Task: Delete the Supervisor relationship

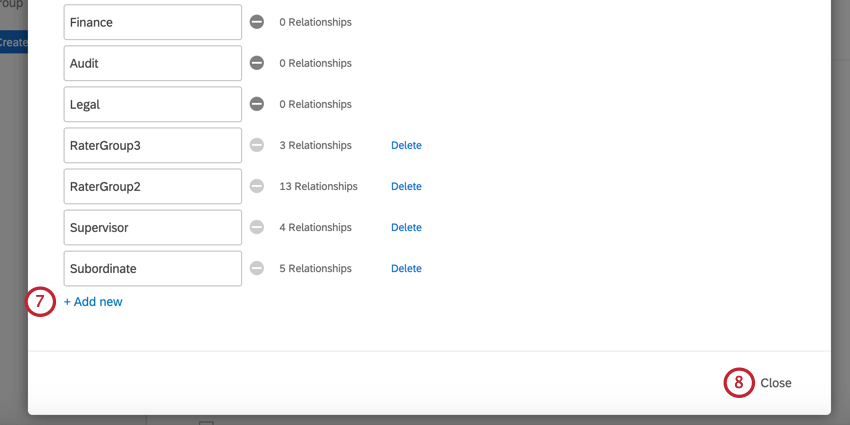Action: tap(406, 227)
